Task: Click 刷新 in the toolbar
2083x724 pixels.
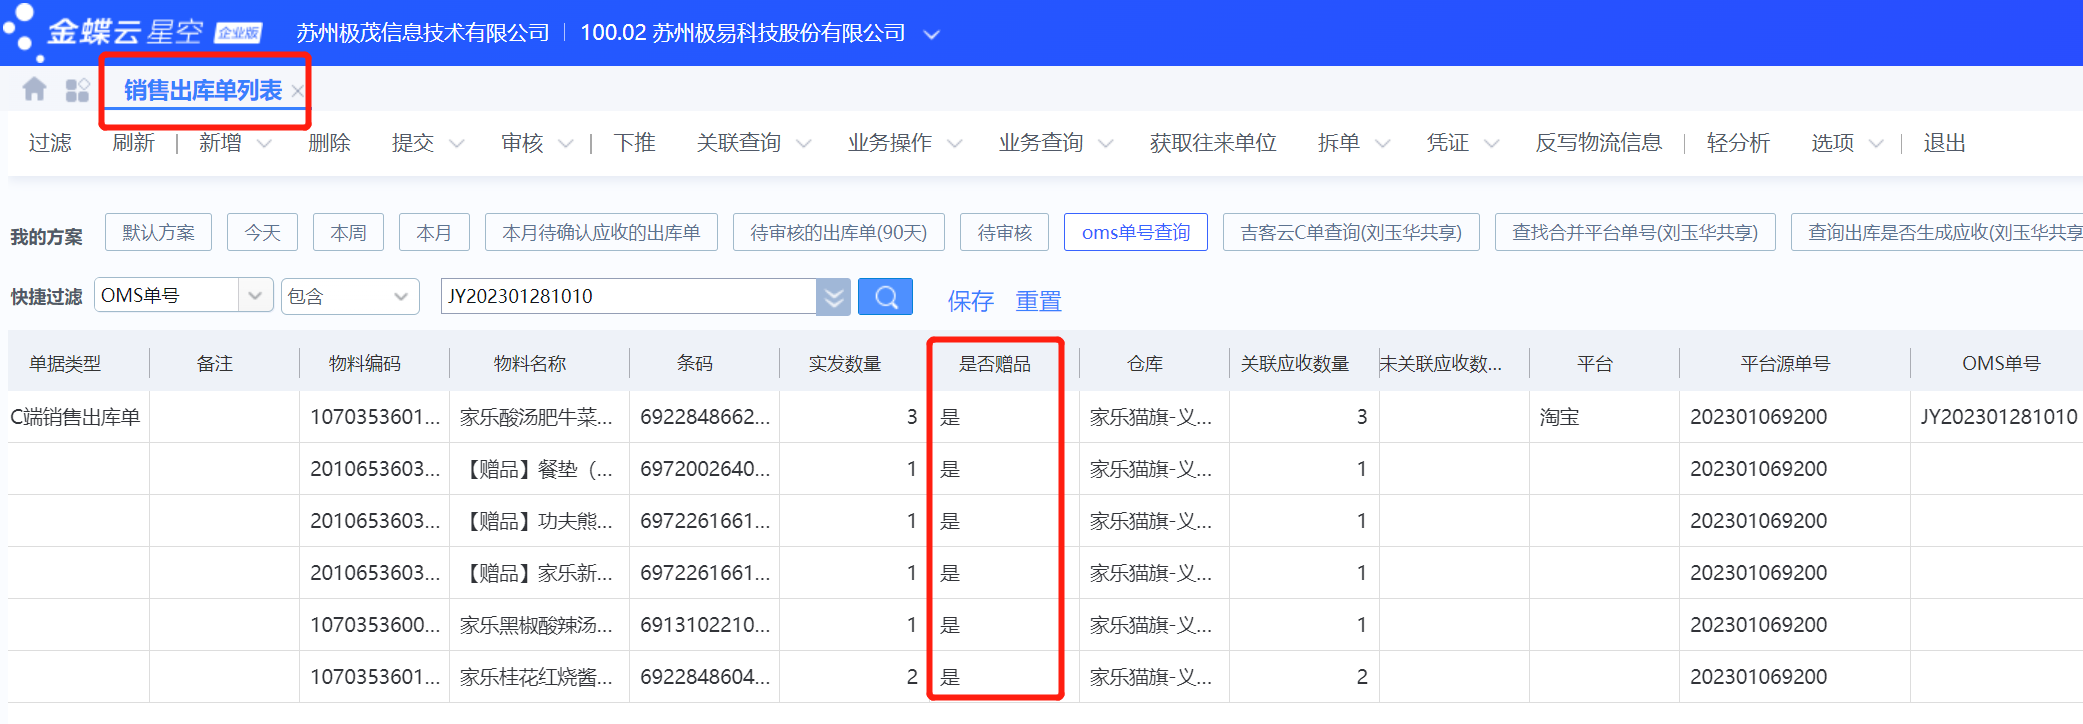Action: pos(133,143)
